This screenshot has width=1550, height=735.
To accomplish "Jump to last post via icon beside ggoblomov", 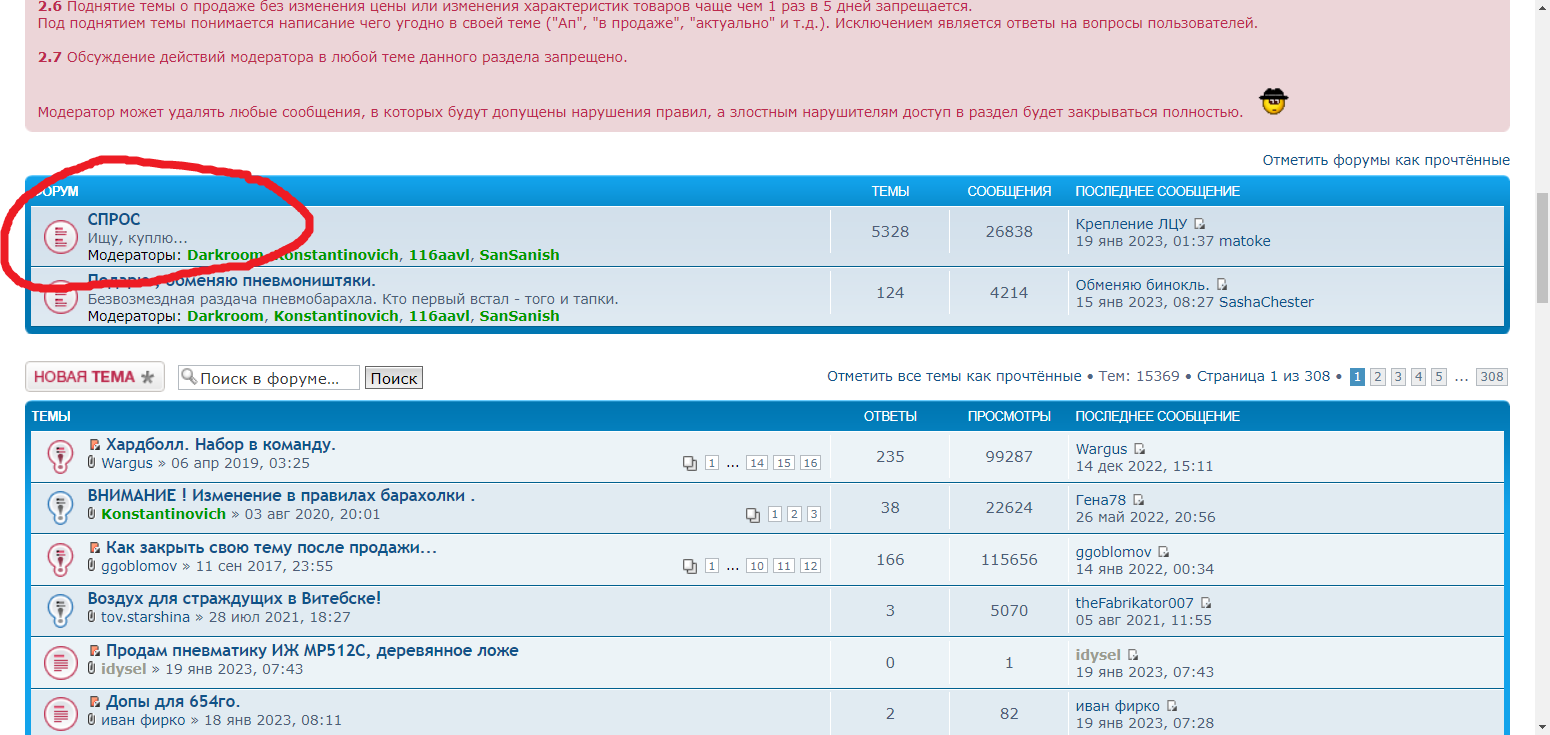I will 1163,552.
